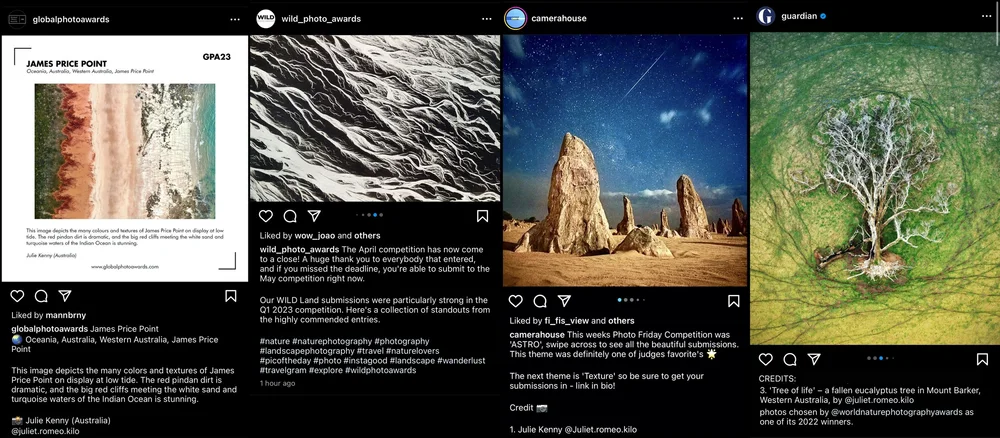Open the camerahouse comment bubble icon

(x=540, y=301)
